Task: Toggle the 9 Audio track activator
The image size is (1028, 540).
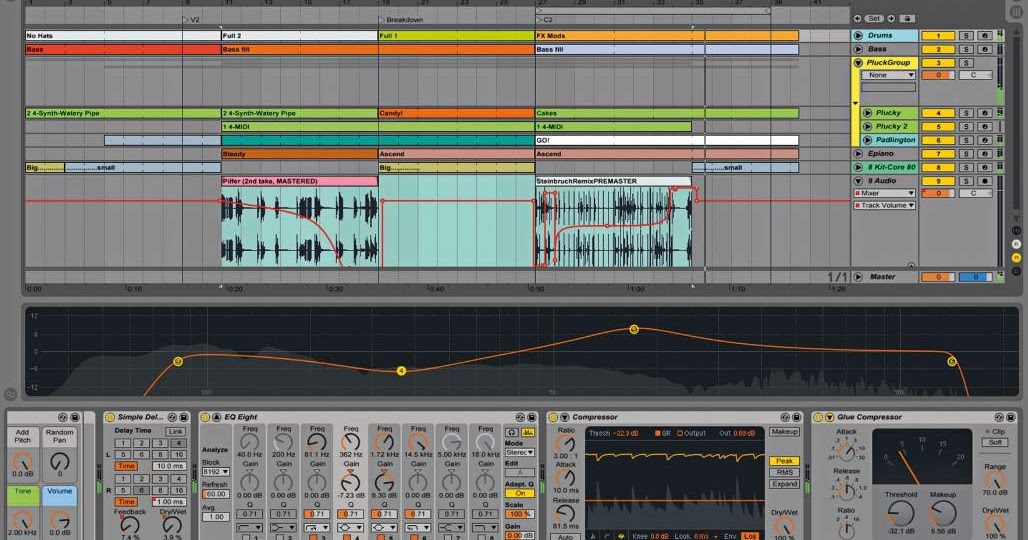Action: pos(938,181)
